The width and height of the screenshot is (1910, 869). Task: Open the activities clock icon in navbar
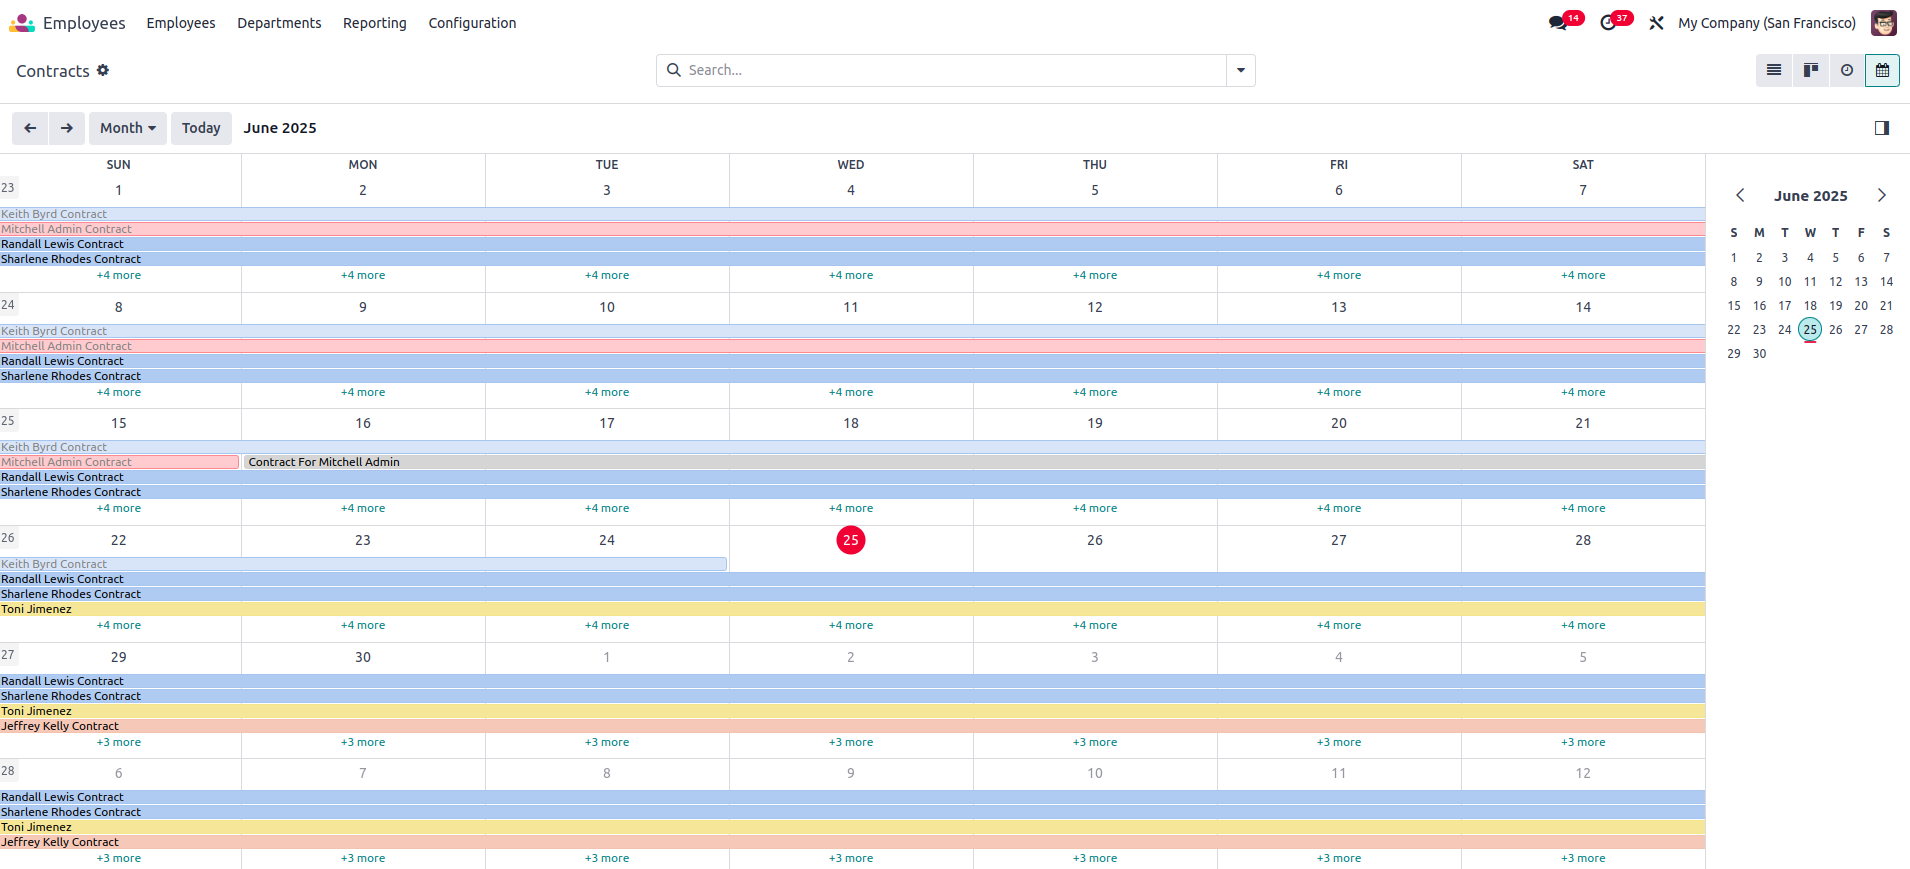tap(1608, 23)
